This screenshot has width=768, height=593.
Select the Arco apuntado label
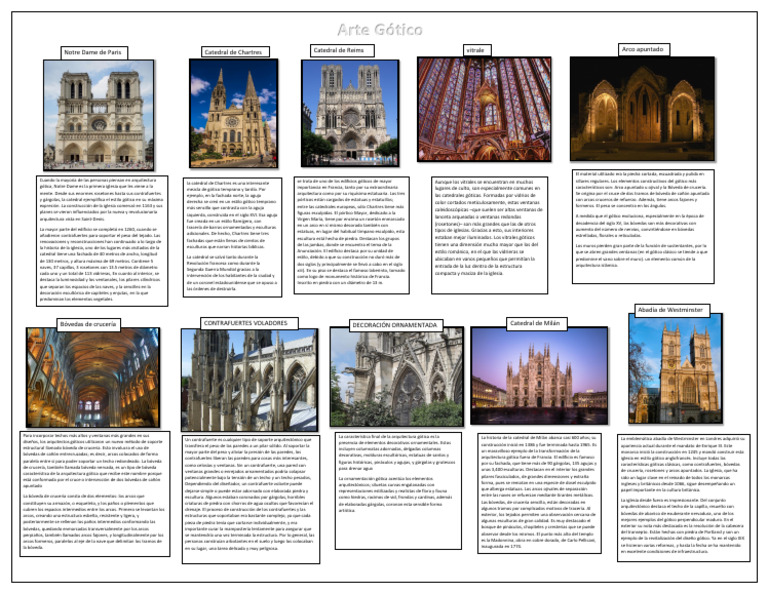coord(644,49)
